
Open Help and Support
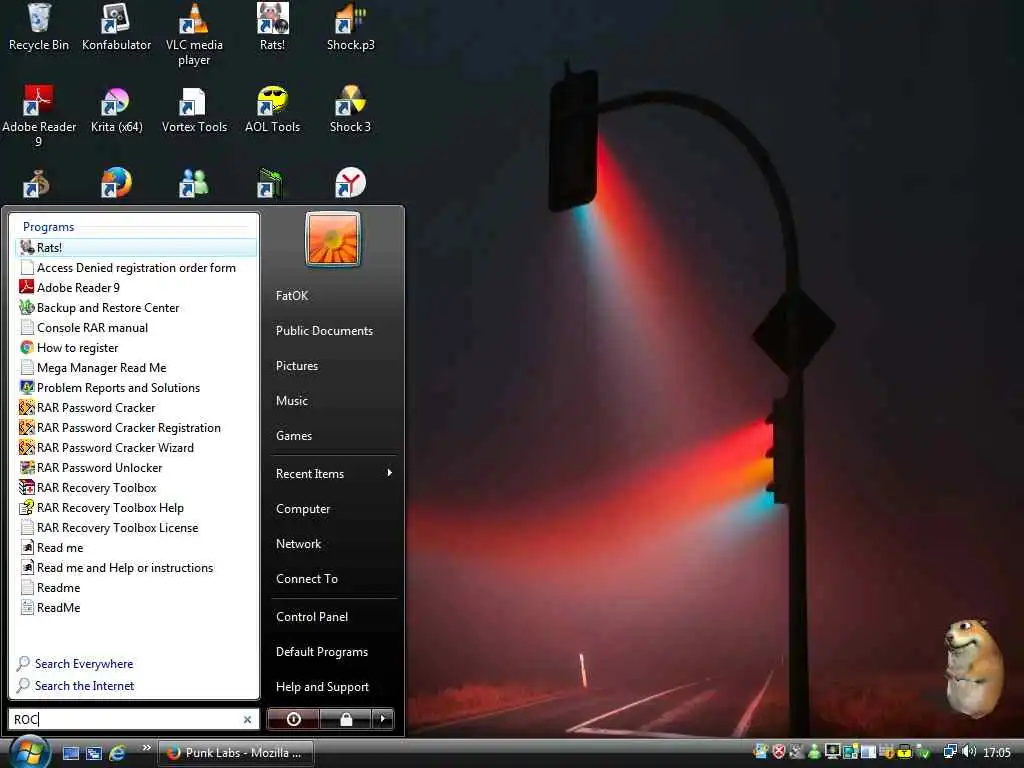click(x=323, y=687)
